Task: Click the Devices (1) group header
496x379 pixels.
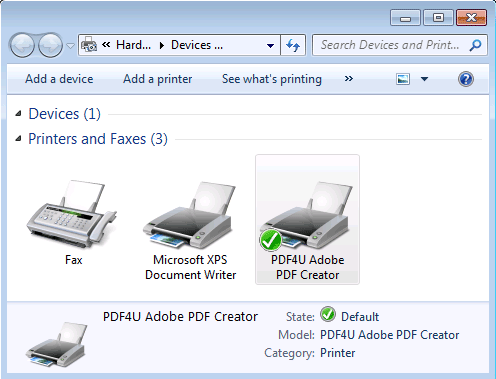Action: tap(64, 114)
